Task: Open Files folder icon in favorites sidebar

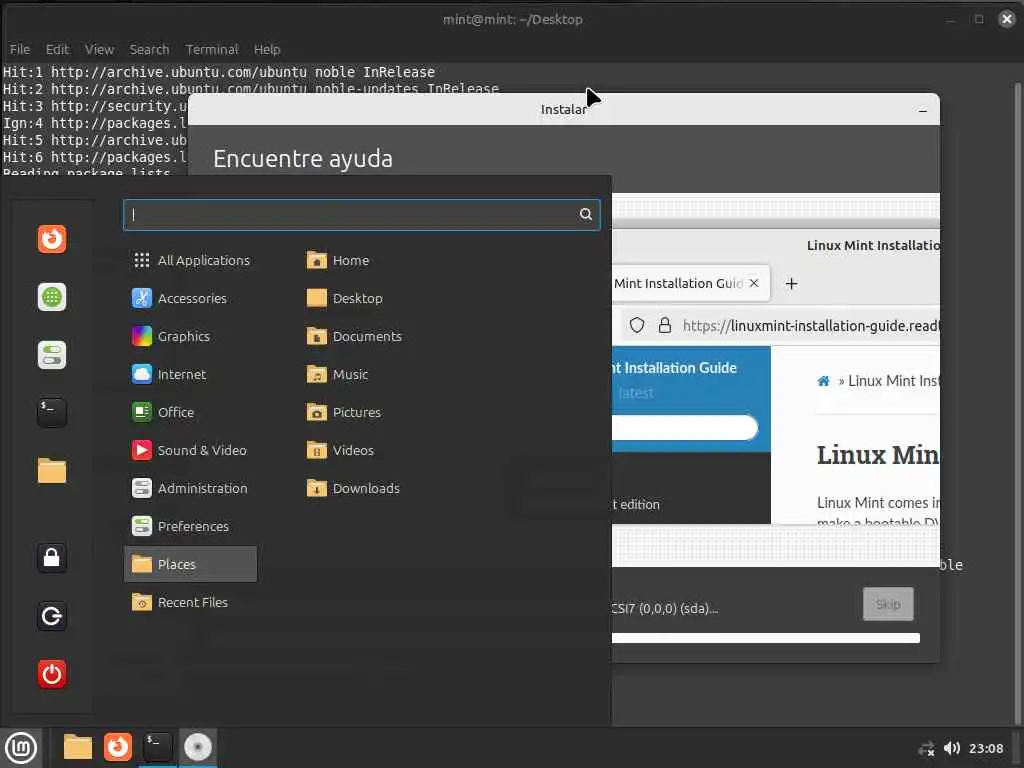Action: [52, 470]
